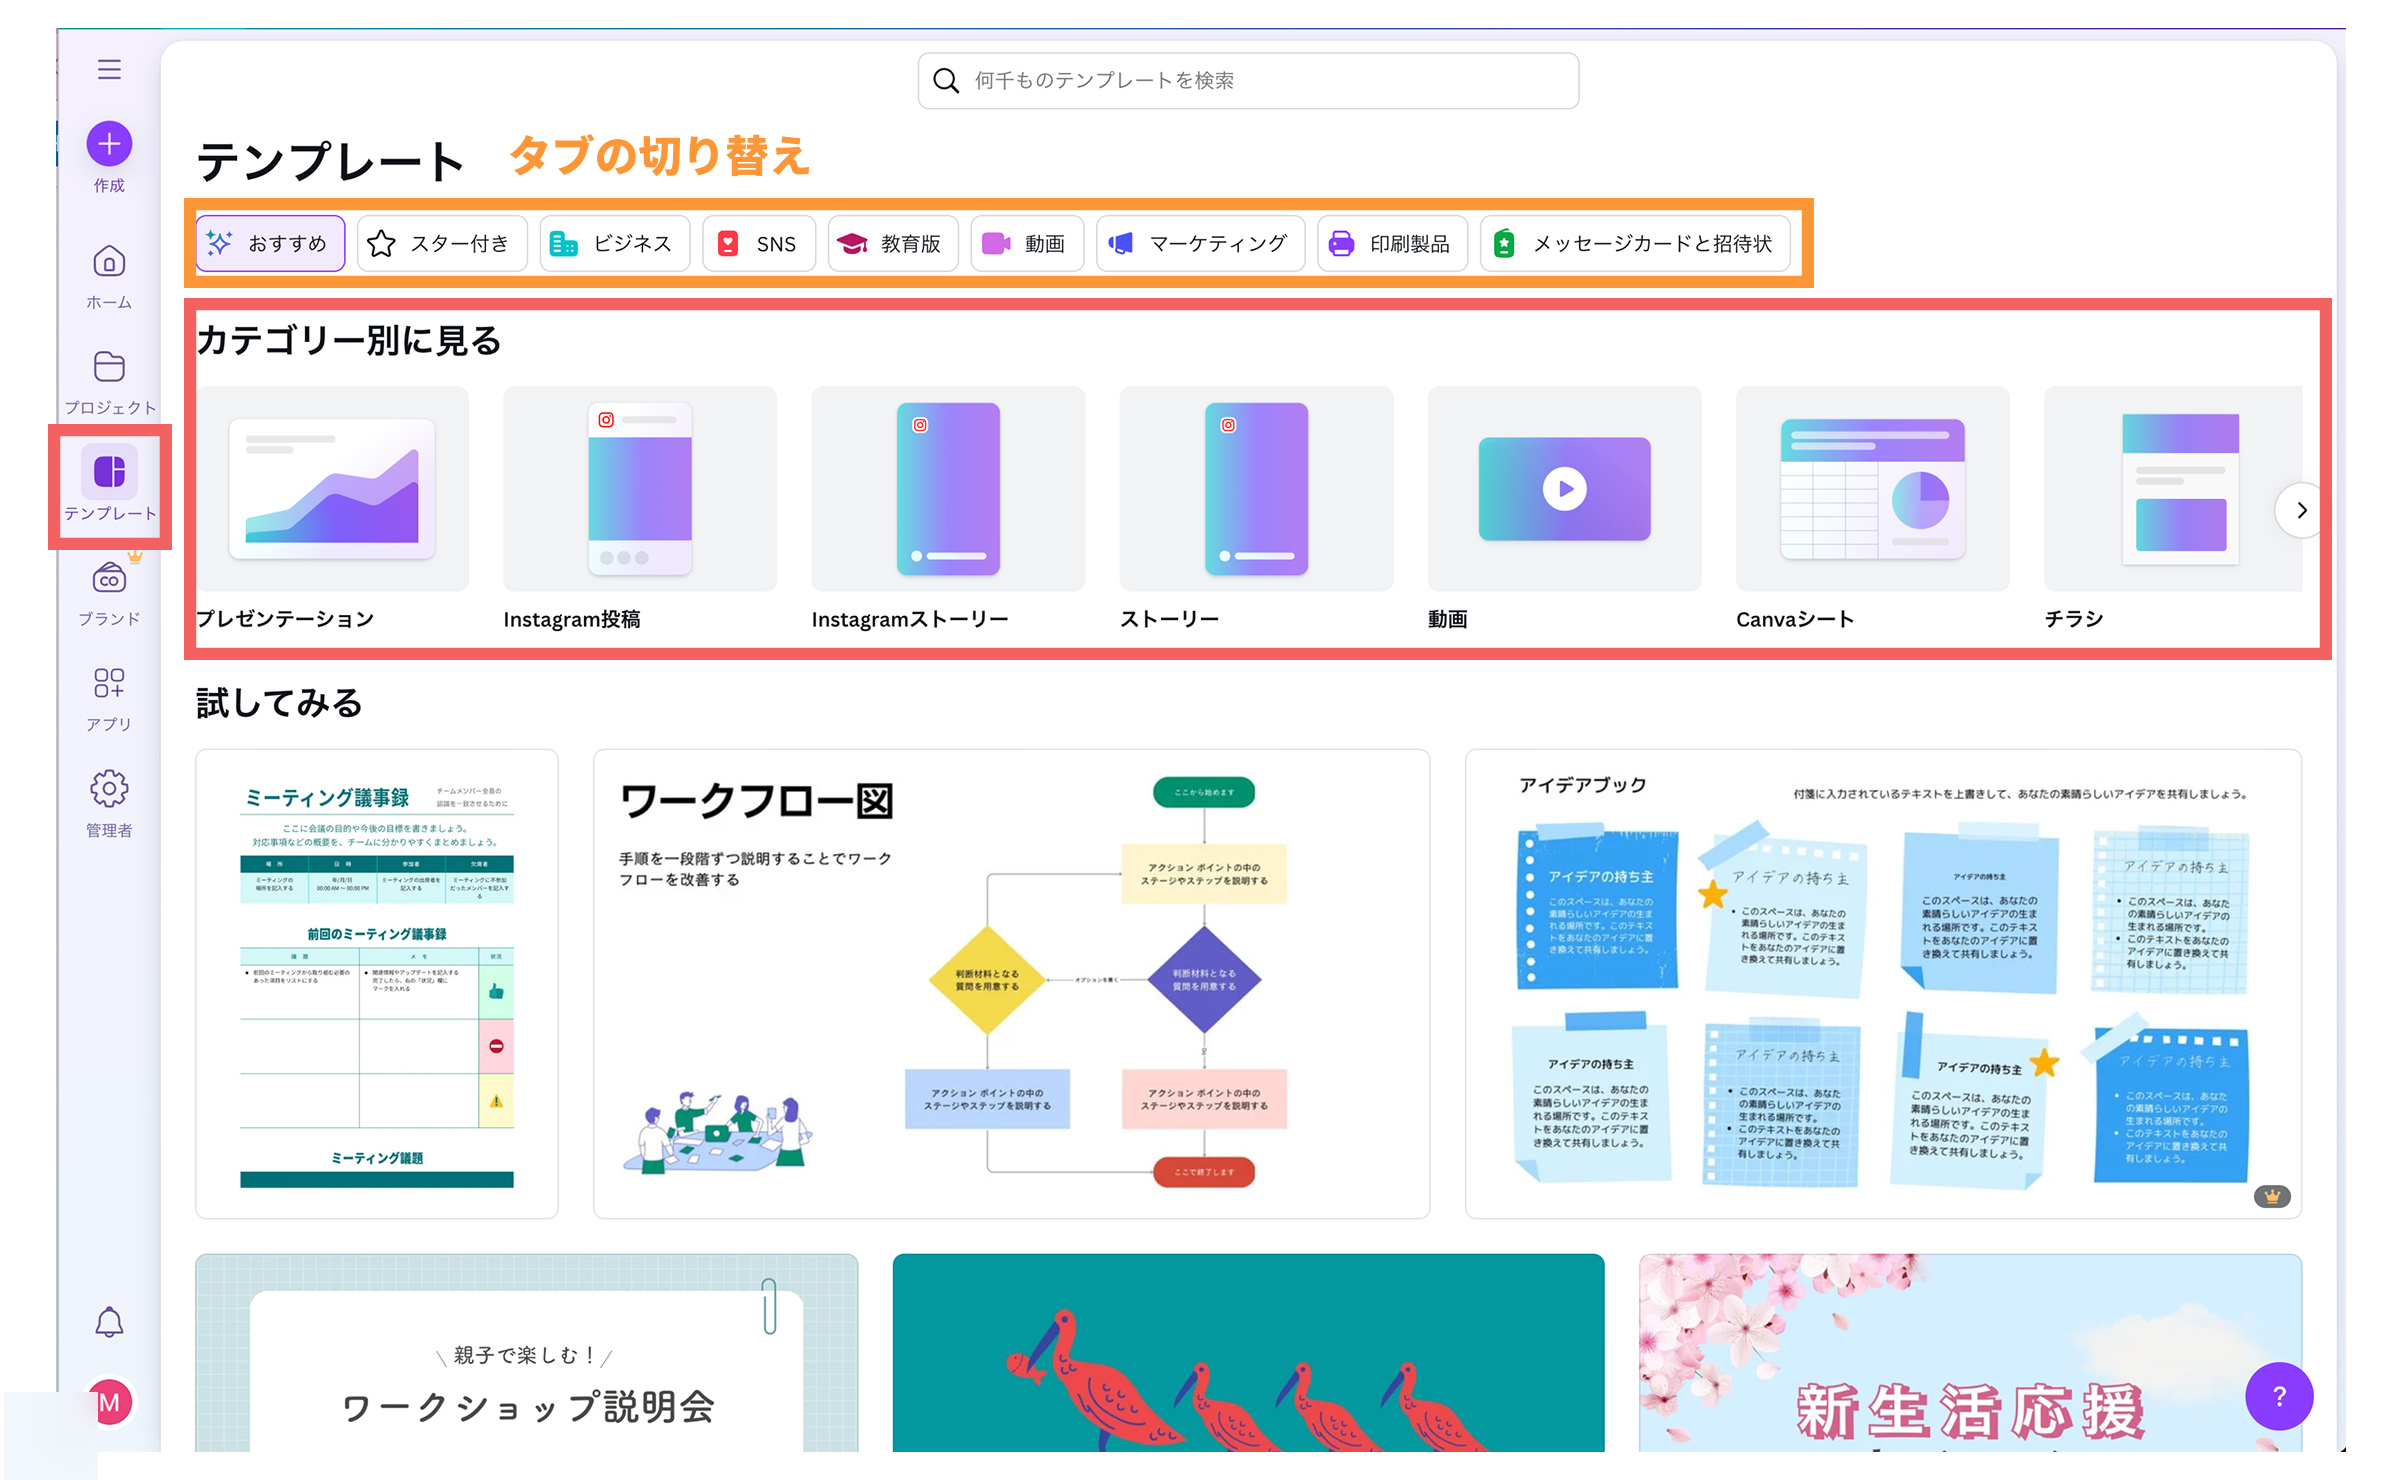Screen dimensions: 2400x1480
Task: Switch to 教育版 tab
Action: 893,243
